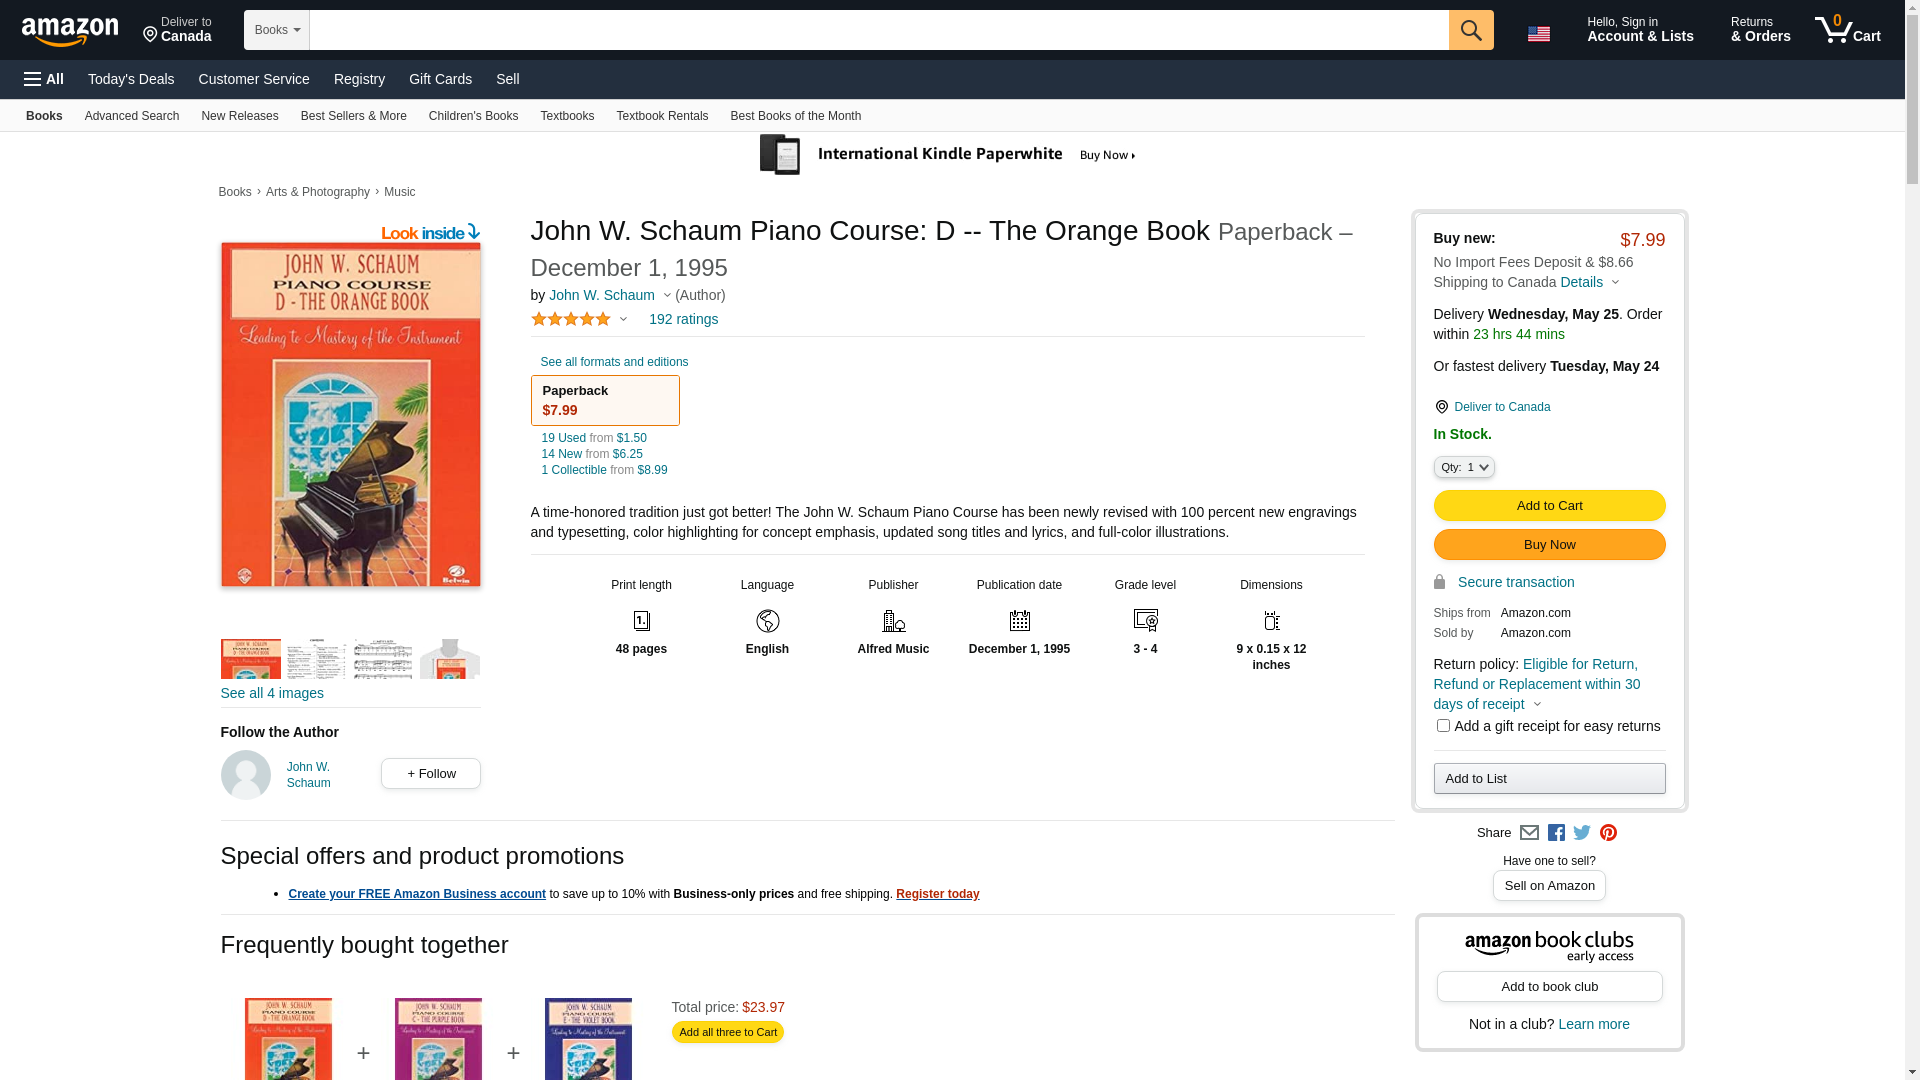This screenshot has height=1080, width=1920.
Task: Click inside the search input field
Action: click(x=878, y=30)
